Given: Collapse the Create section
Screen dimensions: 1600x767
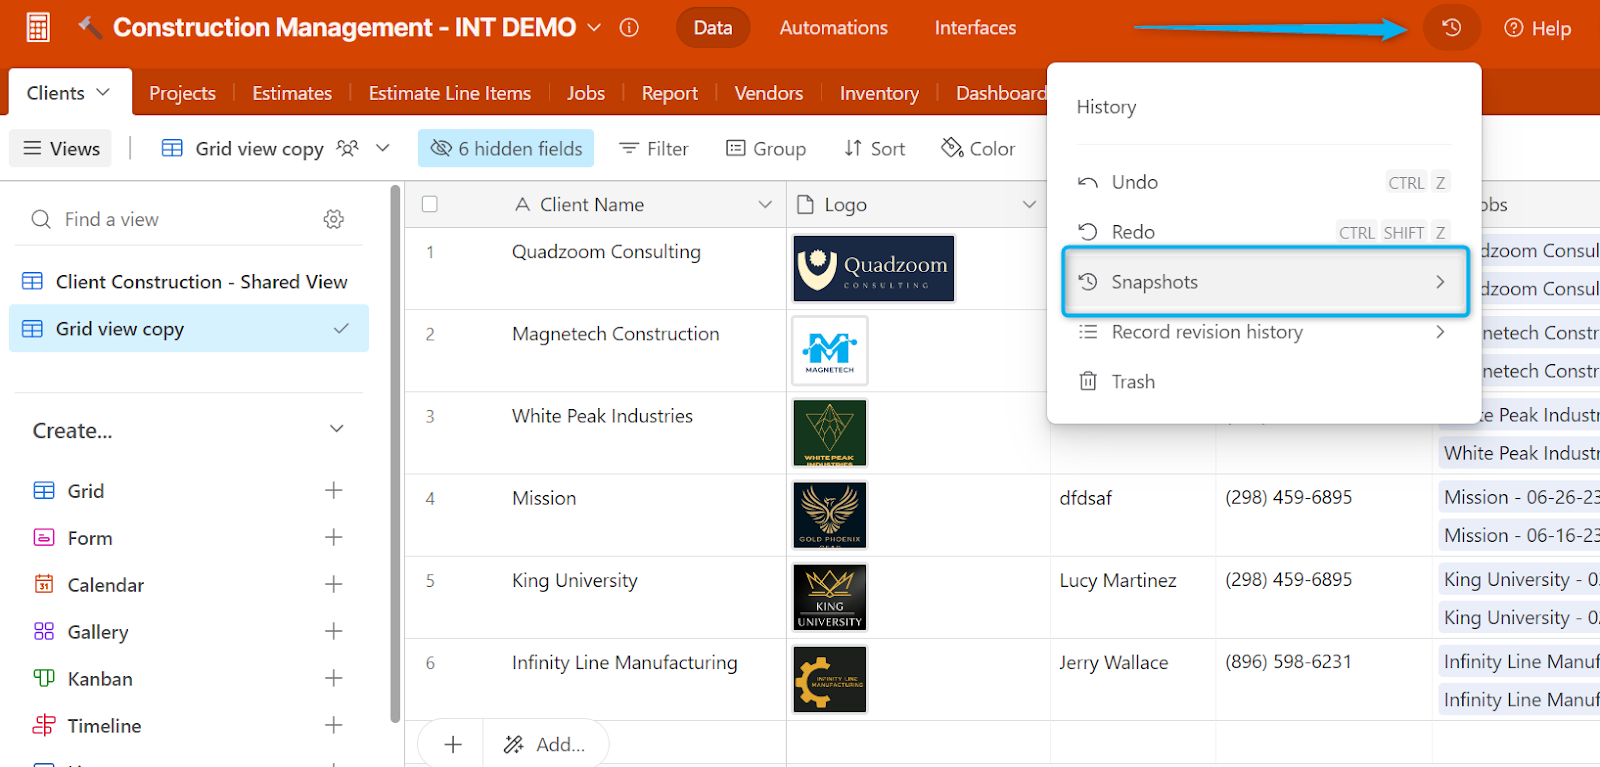Looking at the screenshot, I should (x=336, y=430).
